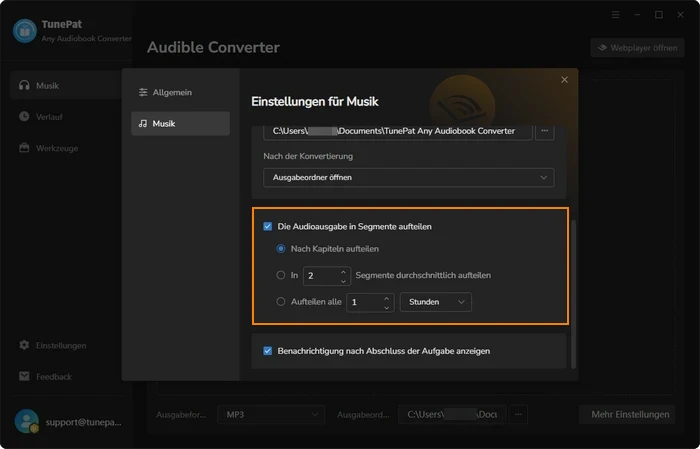The width and height of the screenshot is (700, 449).
Task: Click 'Audible Converter' title text
Action: [x=213, y=47]
